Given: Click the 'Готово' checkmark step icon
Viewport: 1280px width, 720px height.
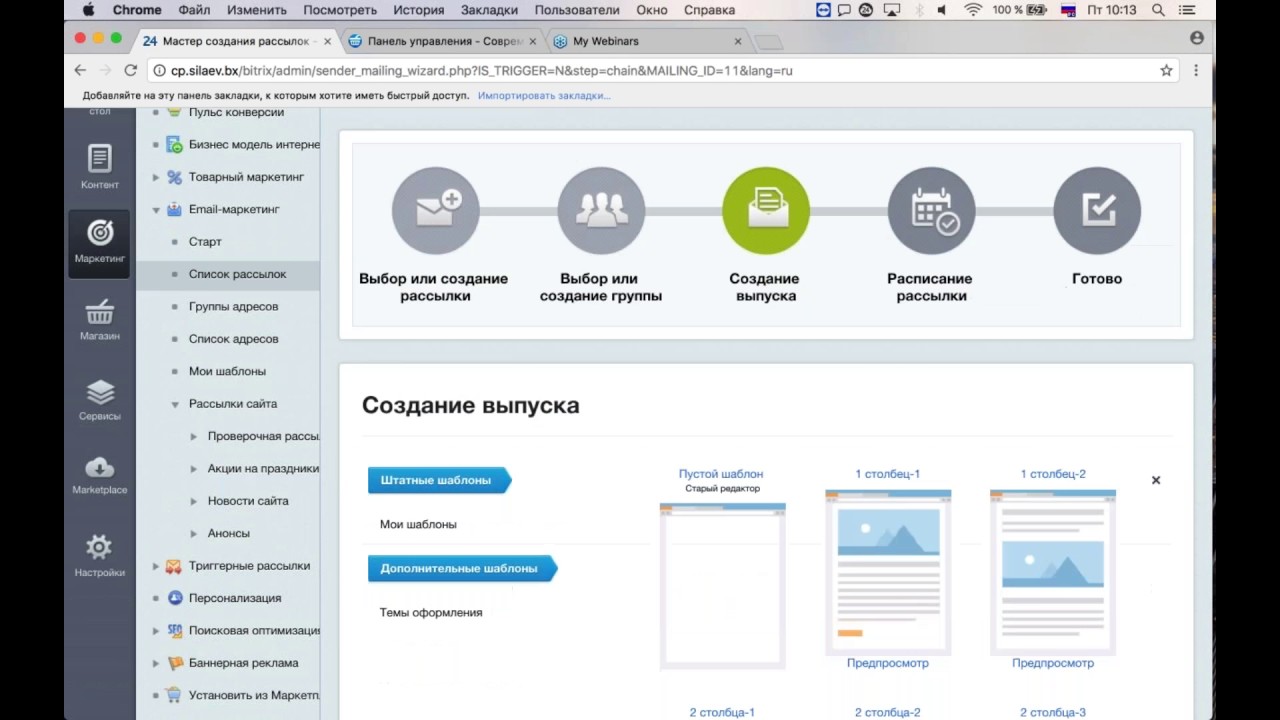Looking at the screenshot, I should point(1097,211).
